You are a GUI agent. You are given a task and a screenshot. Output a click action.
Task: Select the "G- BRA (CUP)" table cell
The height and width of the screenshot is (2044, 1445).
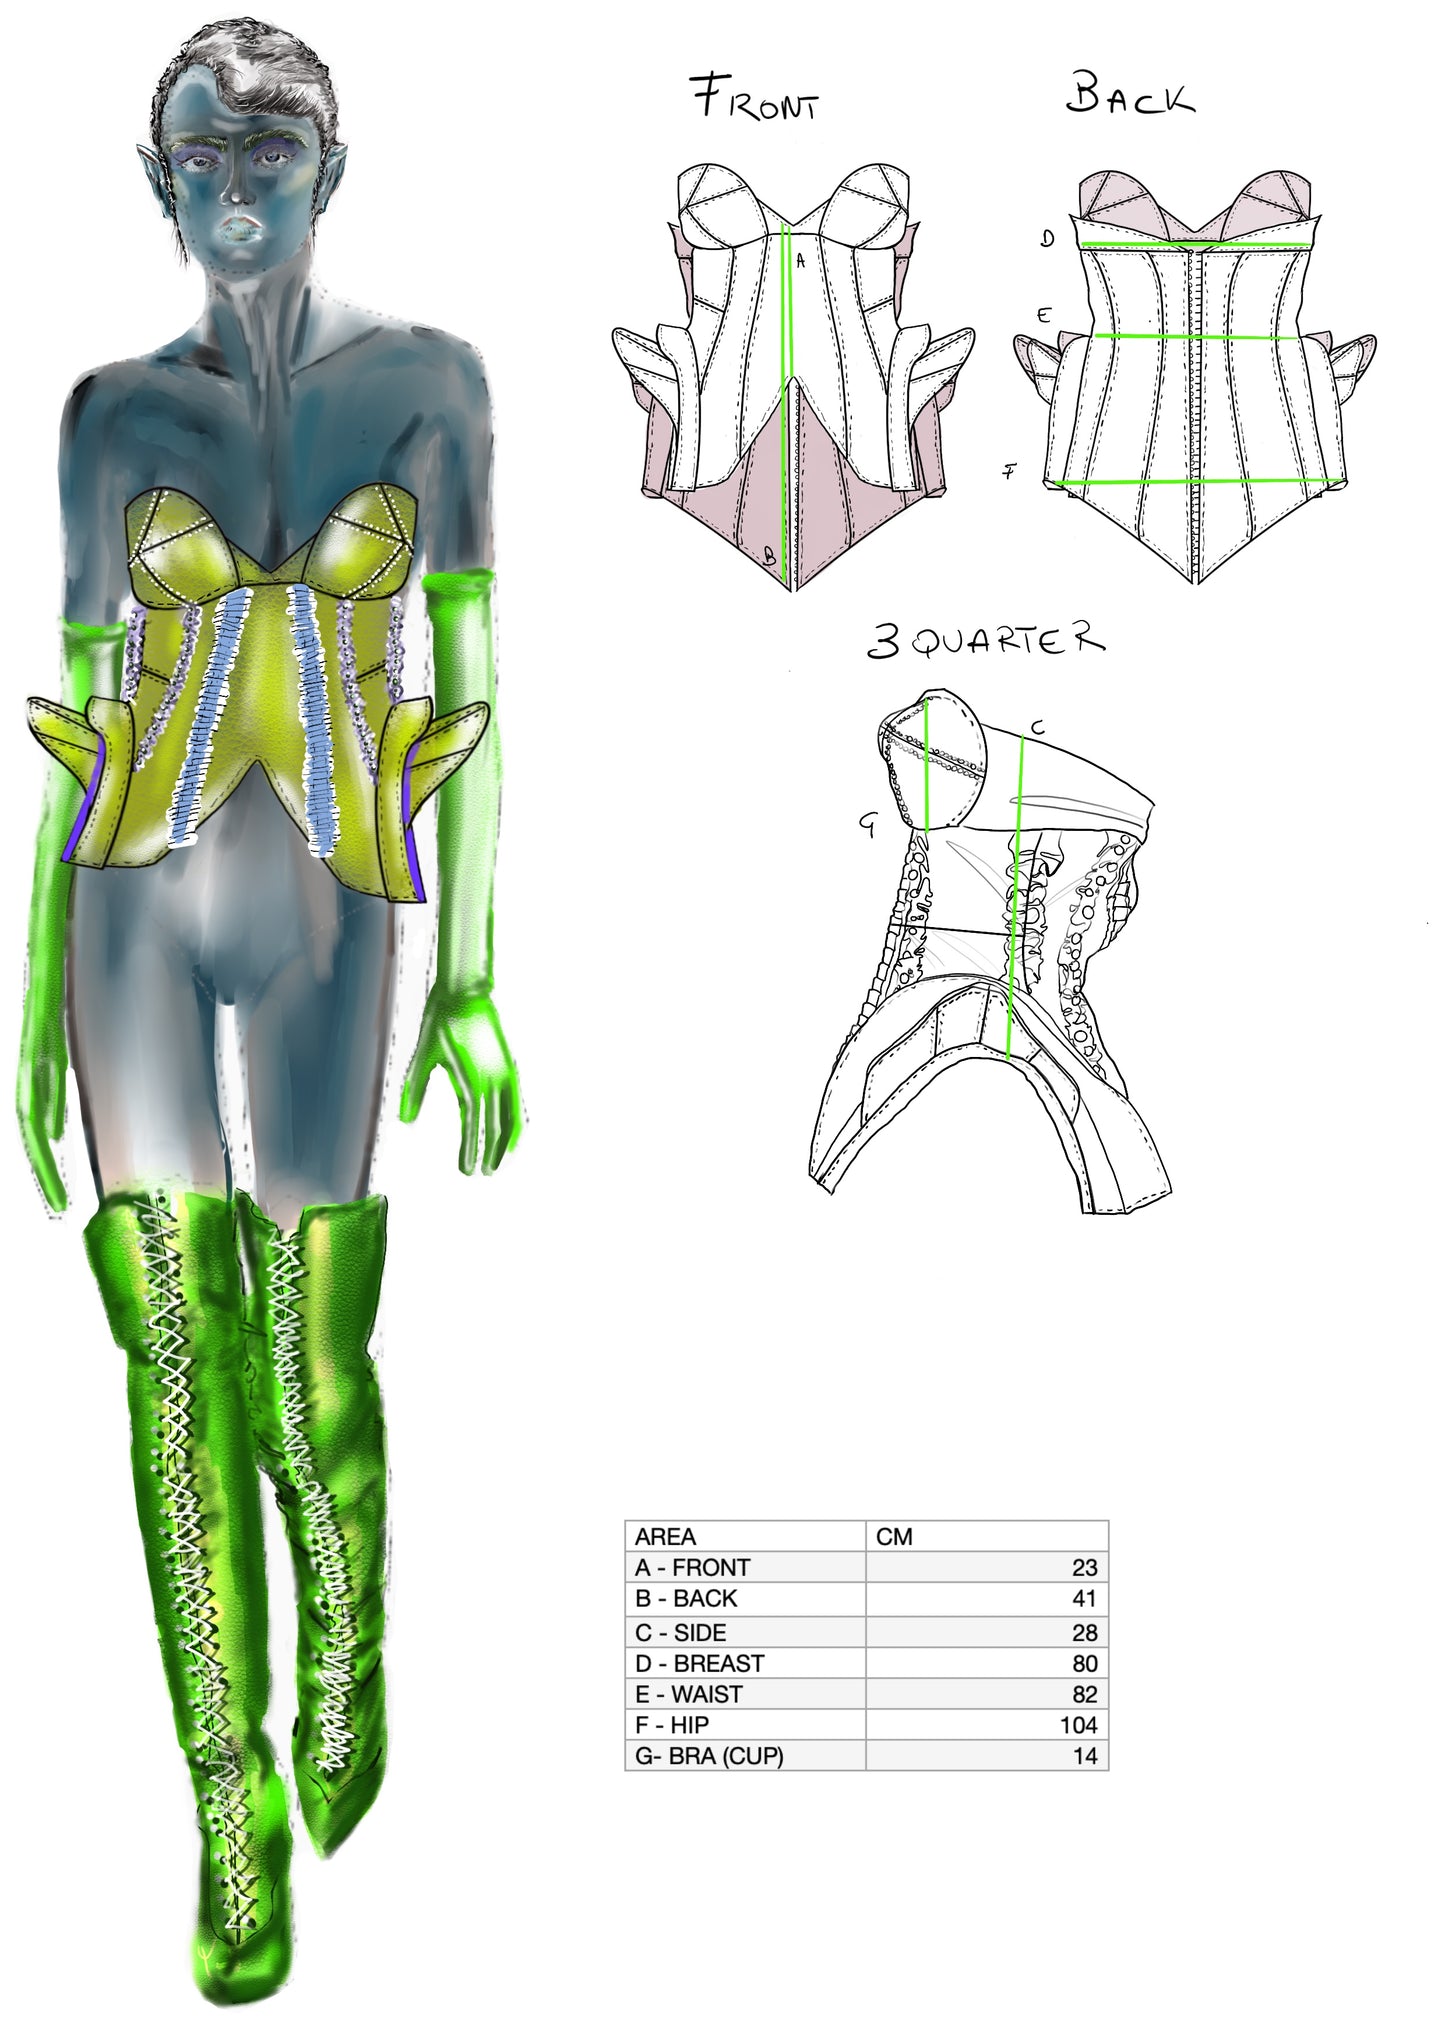coord(745,1756)
